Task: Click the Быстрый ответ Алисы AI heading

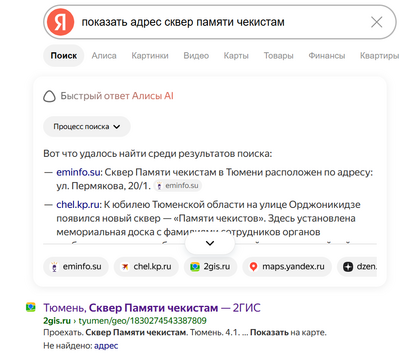Action: [117, 96]
